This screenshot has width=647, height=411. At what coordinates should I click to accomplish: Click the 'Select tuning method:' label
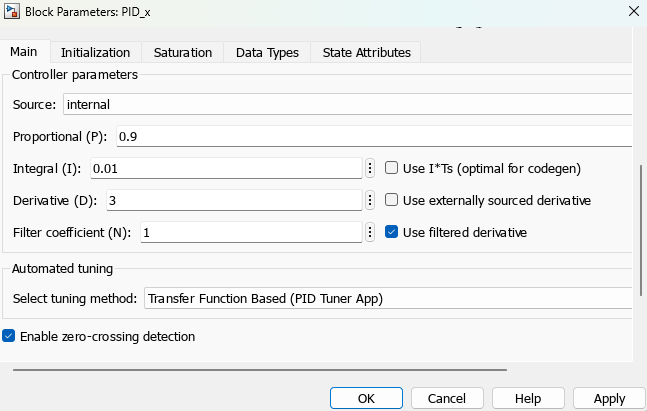point(75,298)
